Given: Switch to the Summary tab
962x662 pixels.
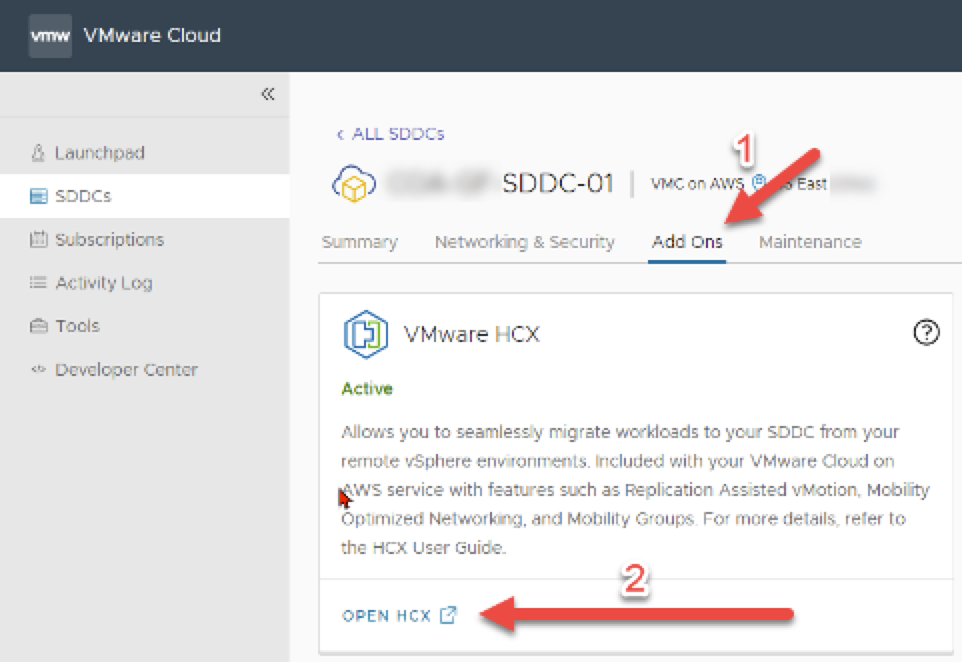Looking at the screenshot, I should pos(360,242).
